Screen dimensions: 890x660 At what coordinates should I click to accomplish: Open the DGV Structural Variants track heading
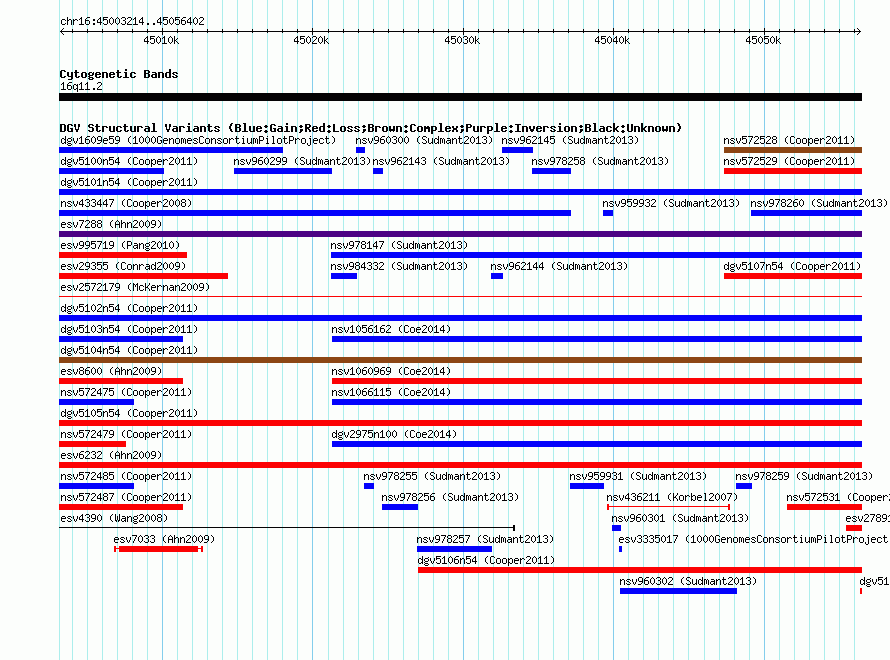(371, 128)
